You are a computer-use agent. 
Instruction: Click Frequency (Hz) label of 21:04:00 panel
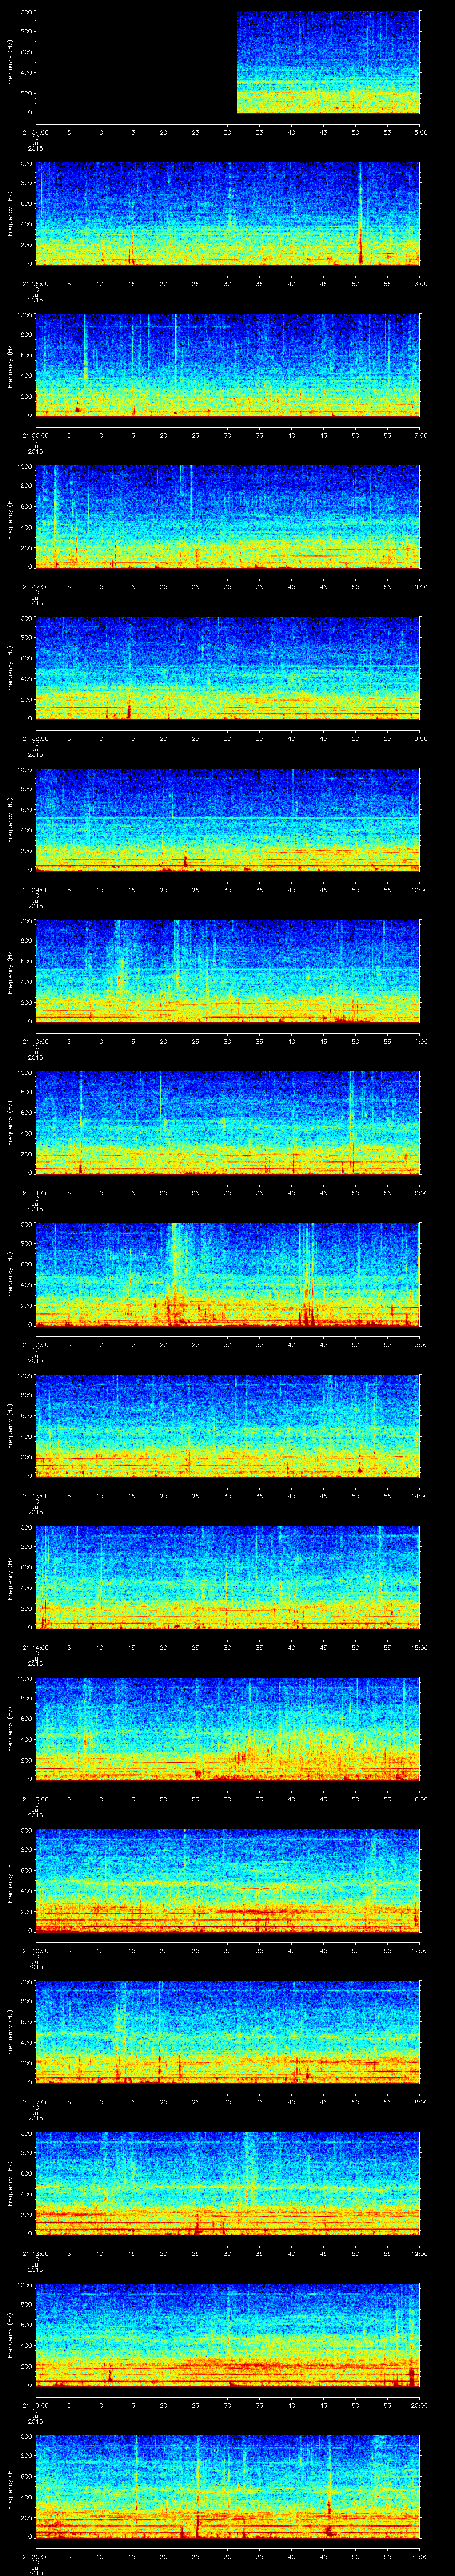click(10, 62)
